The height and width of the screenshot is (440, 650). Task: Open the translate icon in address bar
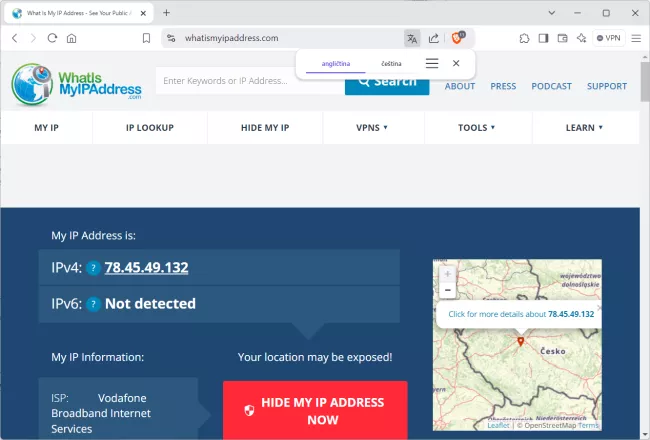[412, 38]
